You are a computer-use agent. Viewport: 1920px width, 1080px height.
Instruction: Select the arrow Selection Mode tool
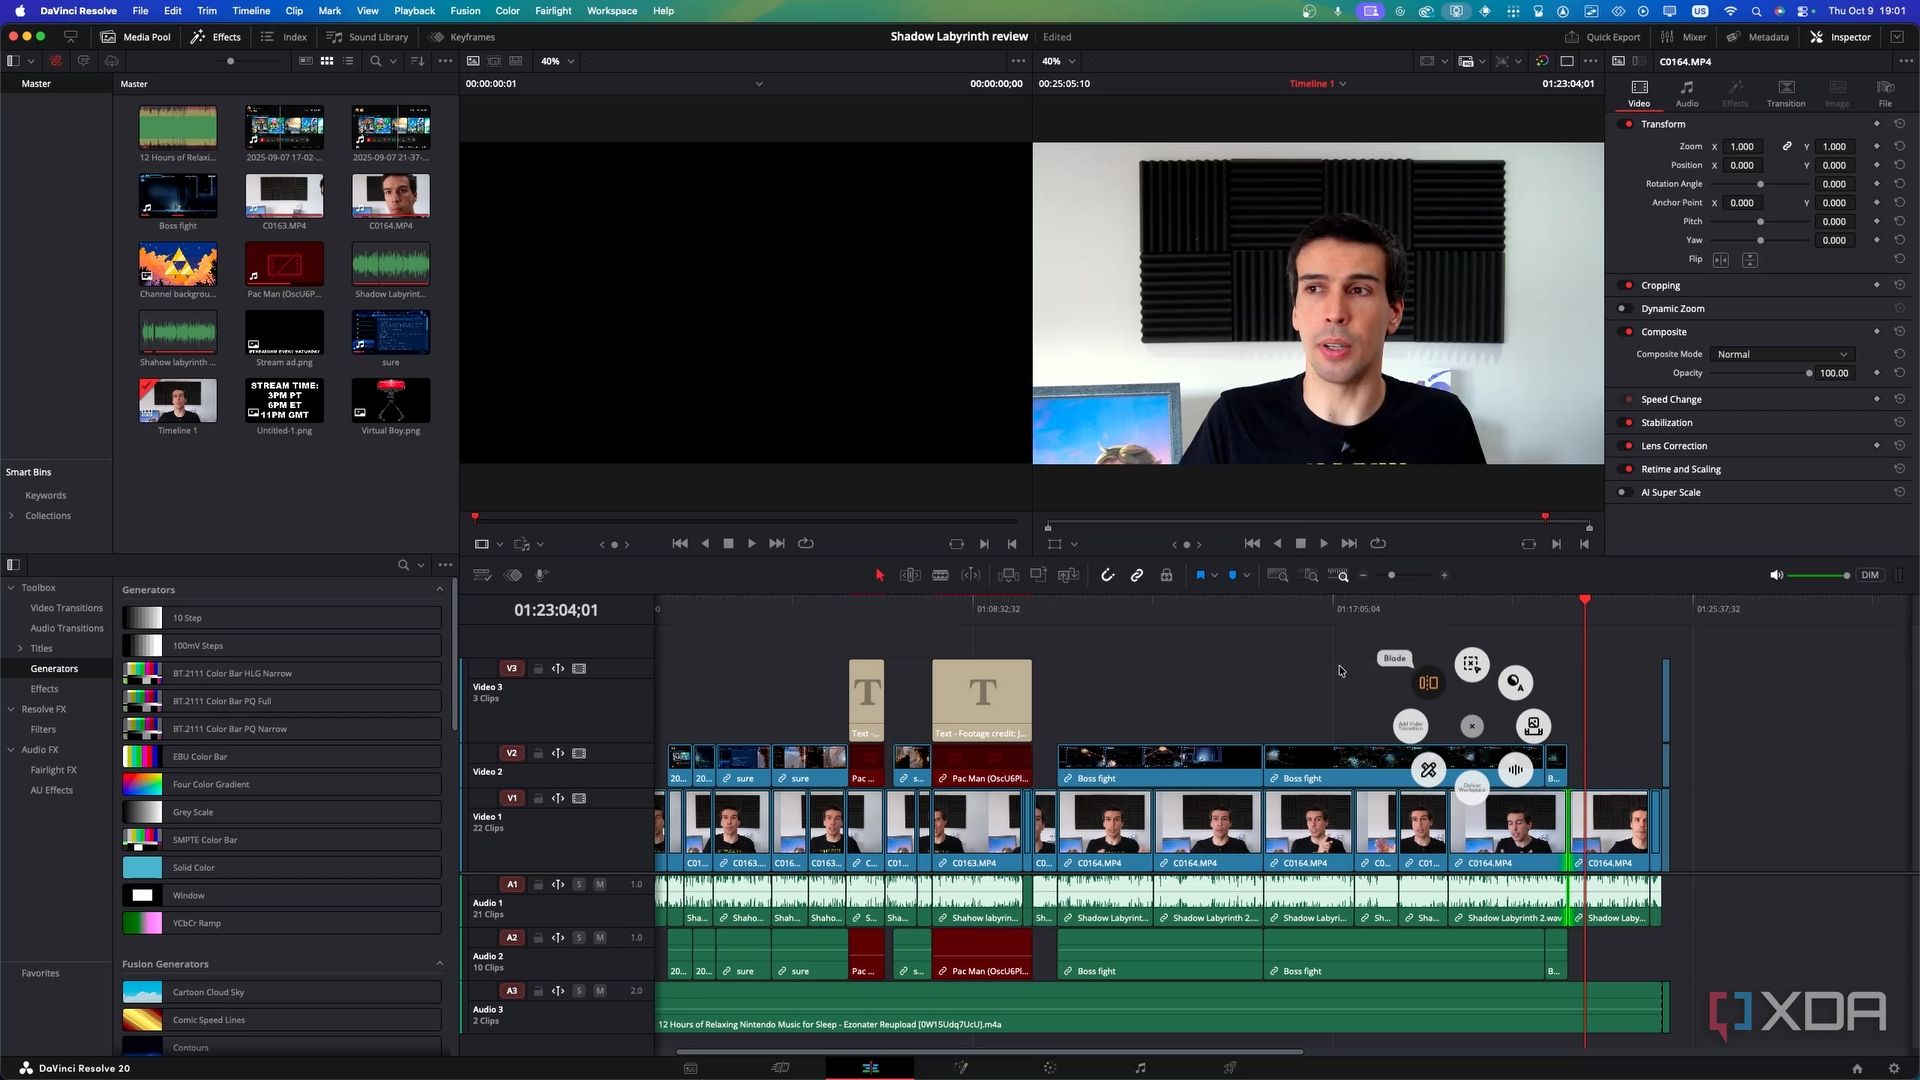click(x=880, y=575)
